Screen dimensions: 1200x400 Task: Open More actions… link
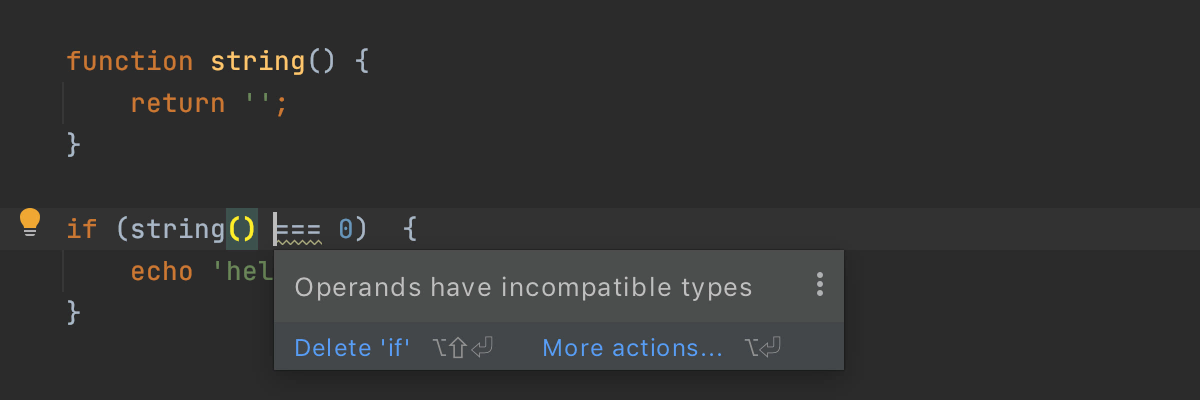tap(632, 348)
